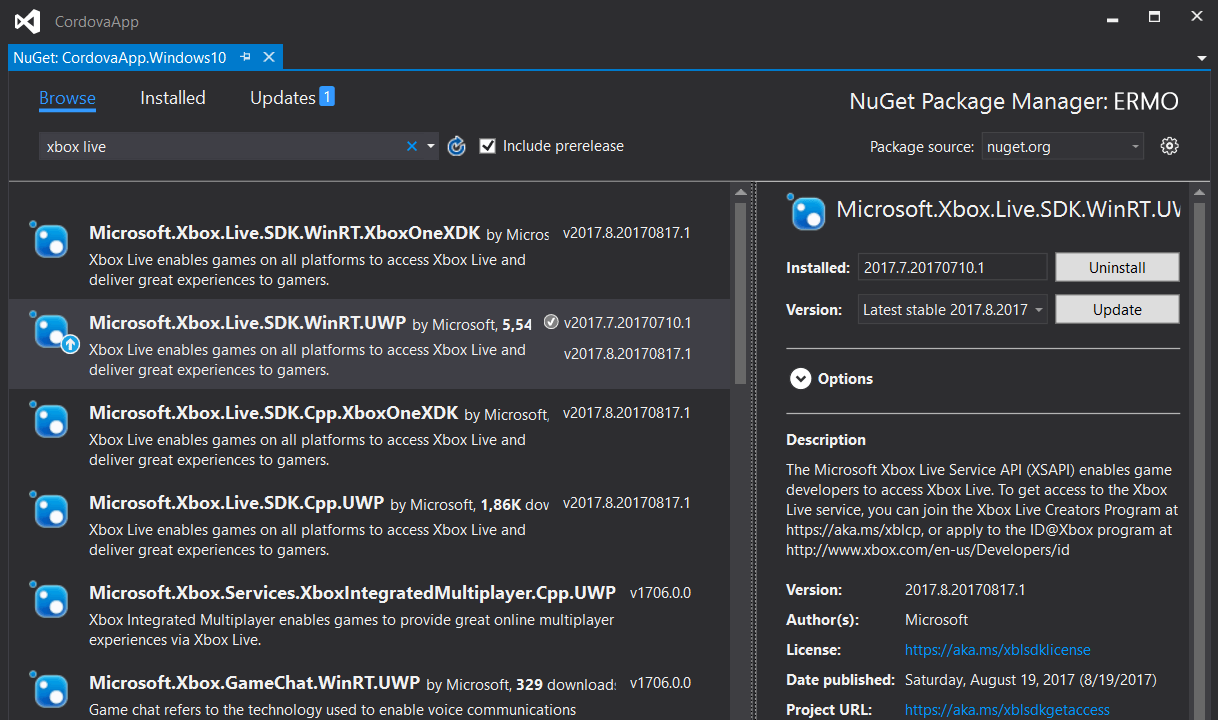The image size is (1218, 720).
Task: Select the XboxIntegratedMultiplayer.Cpp.UWP package title
Action: 352,593
